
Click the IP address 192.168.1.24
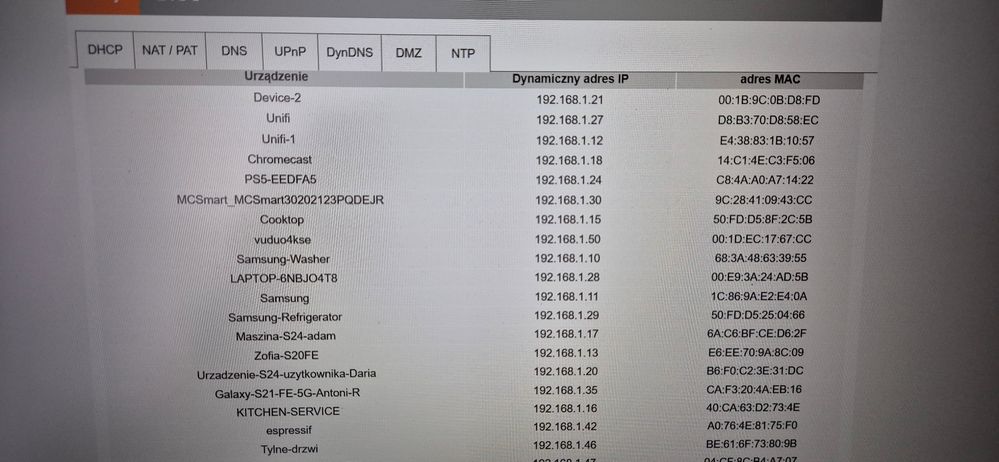569,180
